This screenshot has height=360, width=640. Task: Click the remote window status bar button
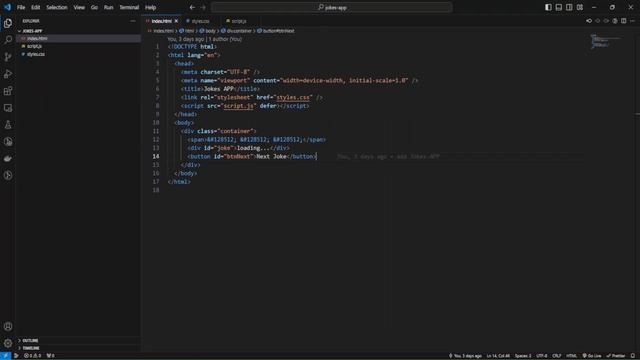5,356
